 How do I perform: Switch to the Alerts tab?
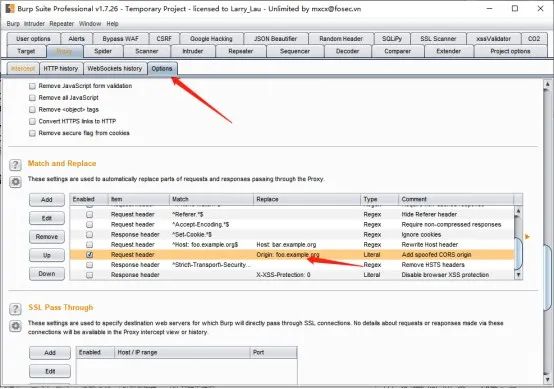coord(76,39)
